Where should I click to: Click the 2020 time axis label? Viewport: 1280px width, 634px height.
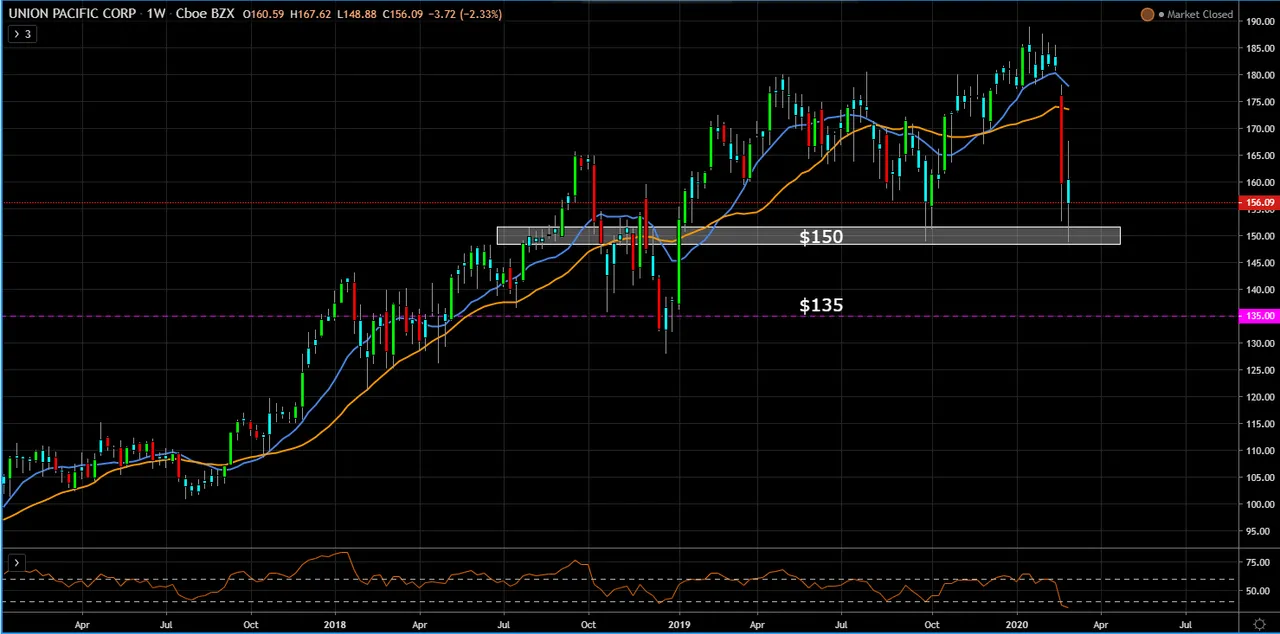1017,624
